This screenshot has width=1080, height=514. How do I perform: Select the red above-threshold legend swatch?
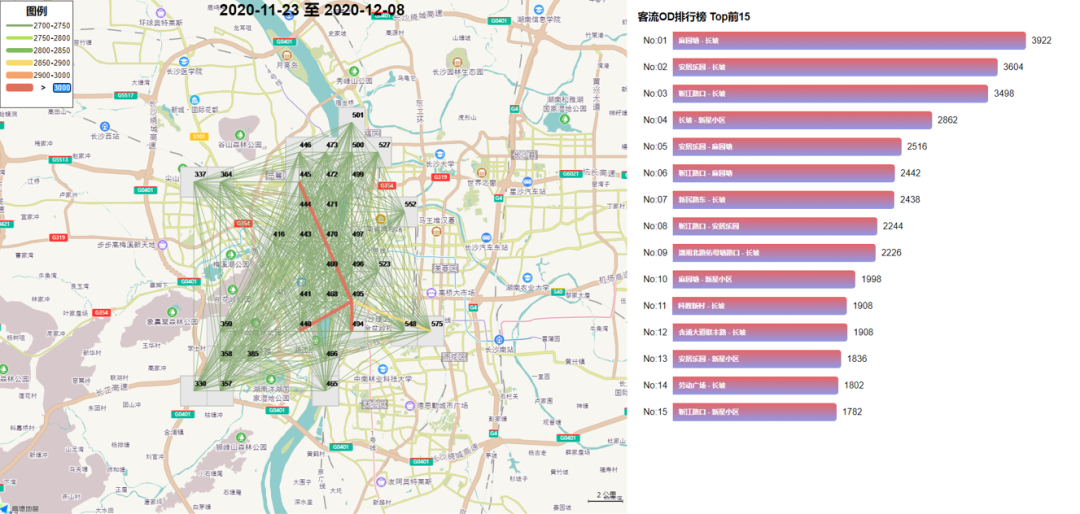(19, 88)
